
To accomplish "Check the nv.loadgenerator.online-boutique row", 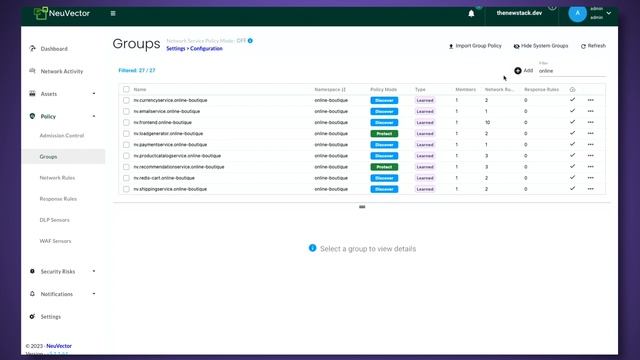I will coord(126,133).
